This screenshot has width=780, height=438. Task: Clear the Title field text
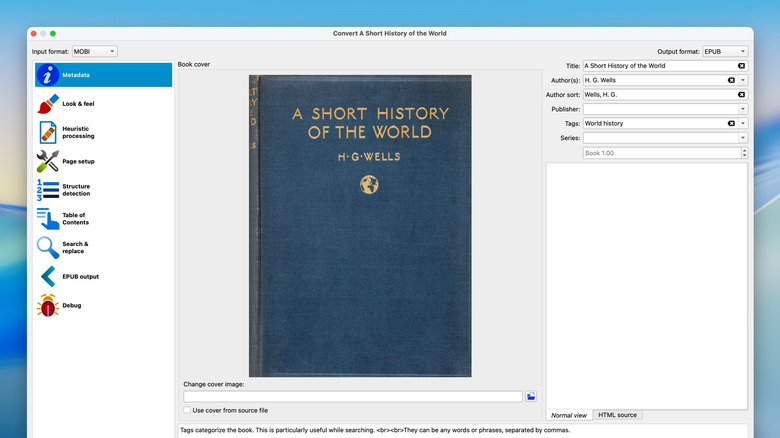[x=741, y=66]
